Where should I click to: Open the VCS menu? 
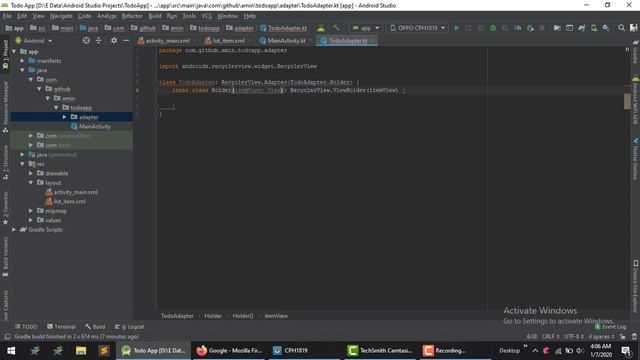207,16
